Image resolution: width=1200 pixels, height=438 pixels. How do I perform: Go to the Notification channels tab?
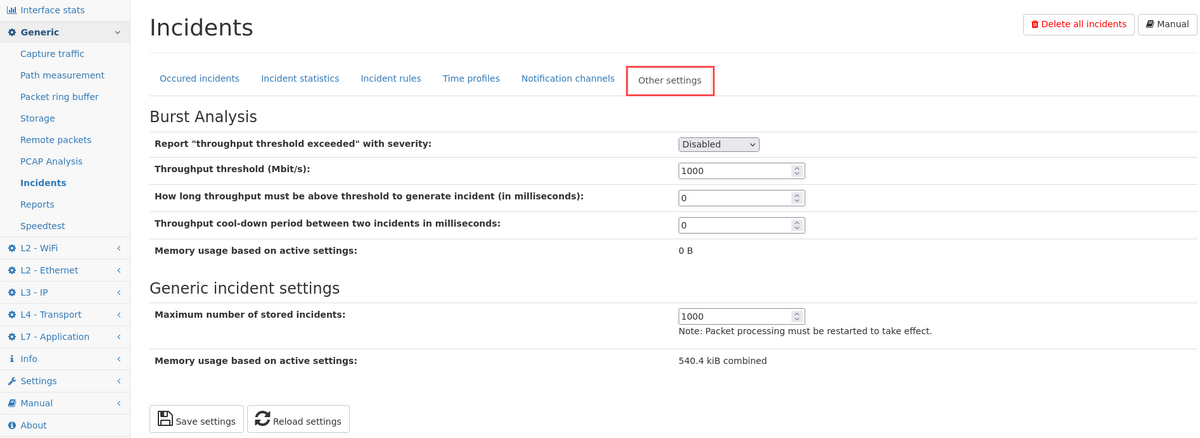(x=567, y=79)
